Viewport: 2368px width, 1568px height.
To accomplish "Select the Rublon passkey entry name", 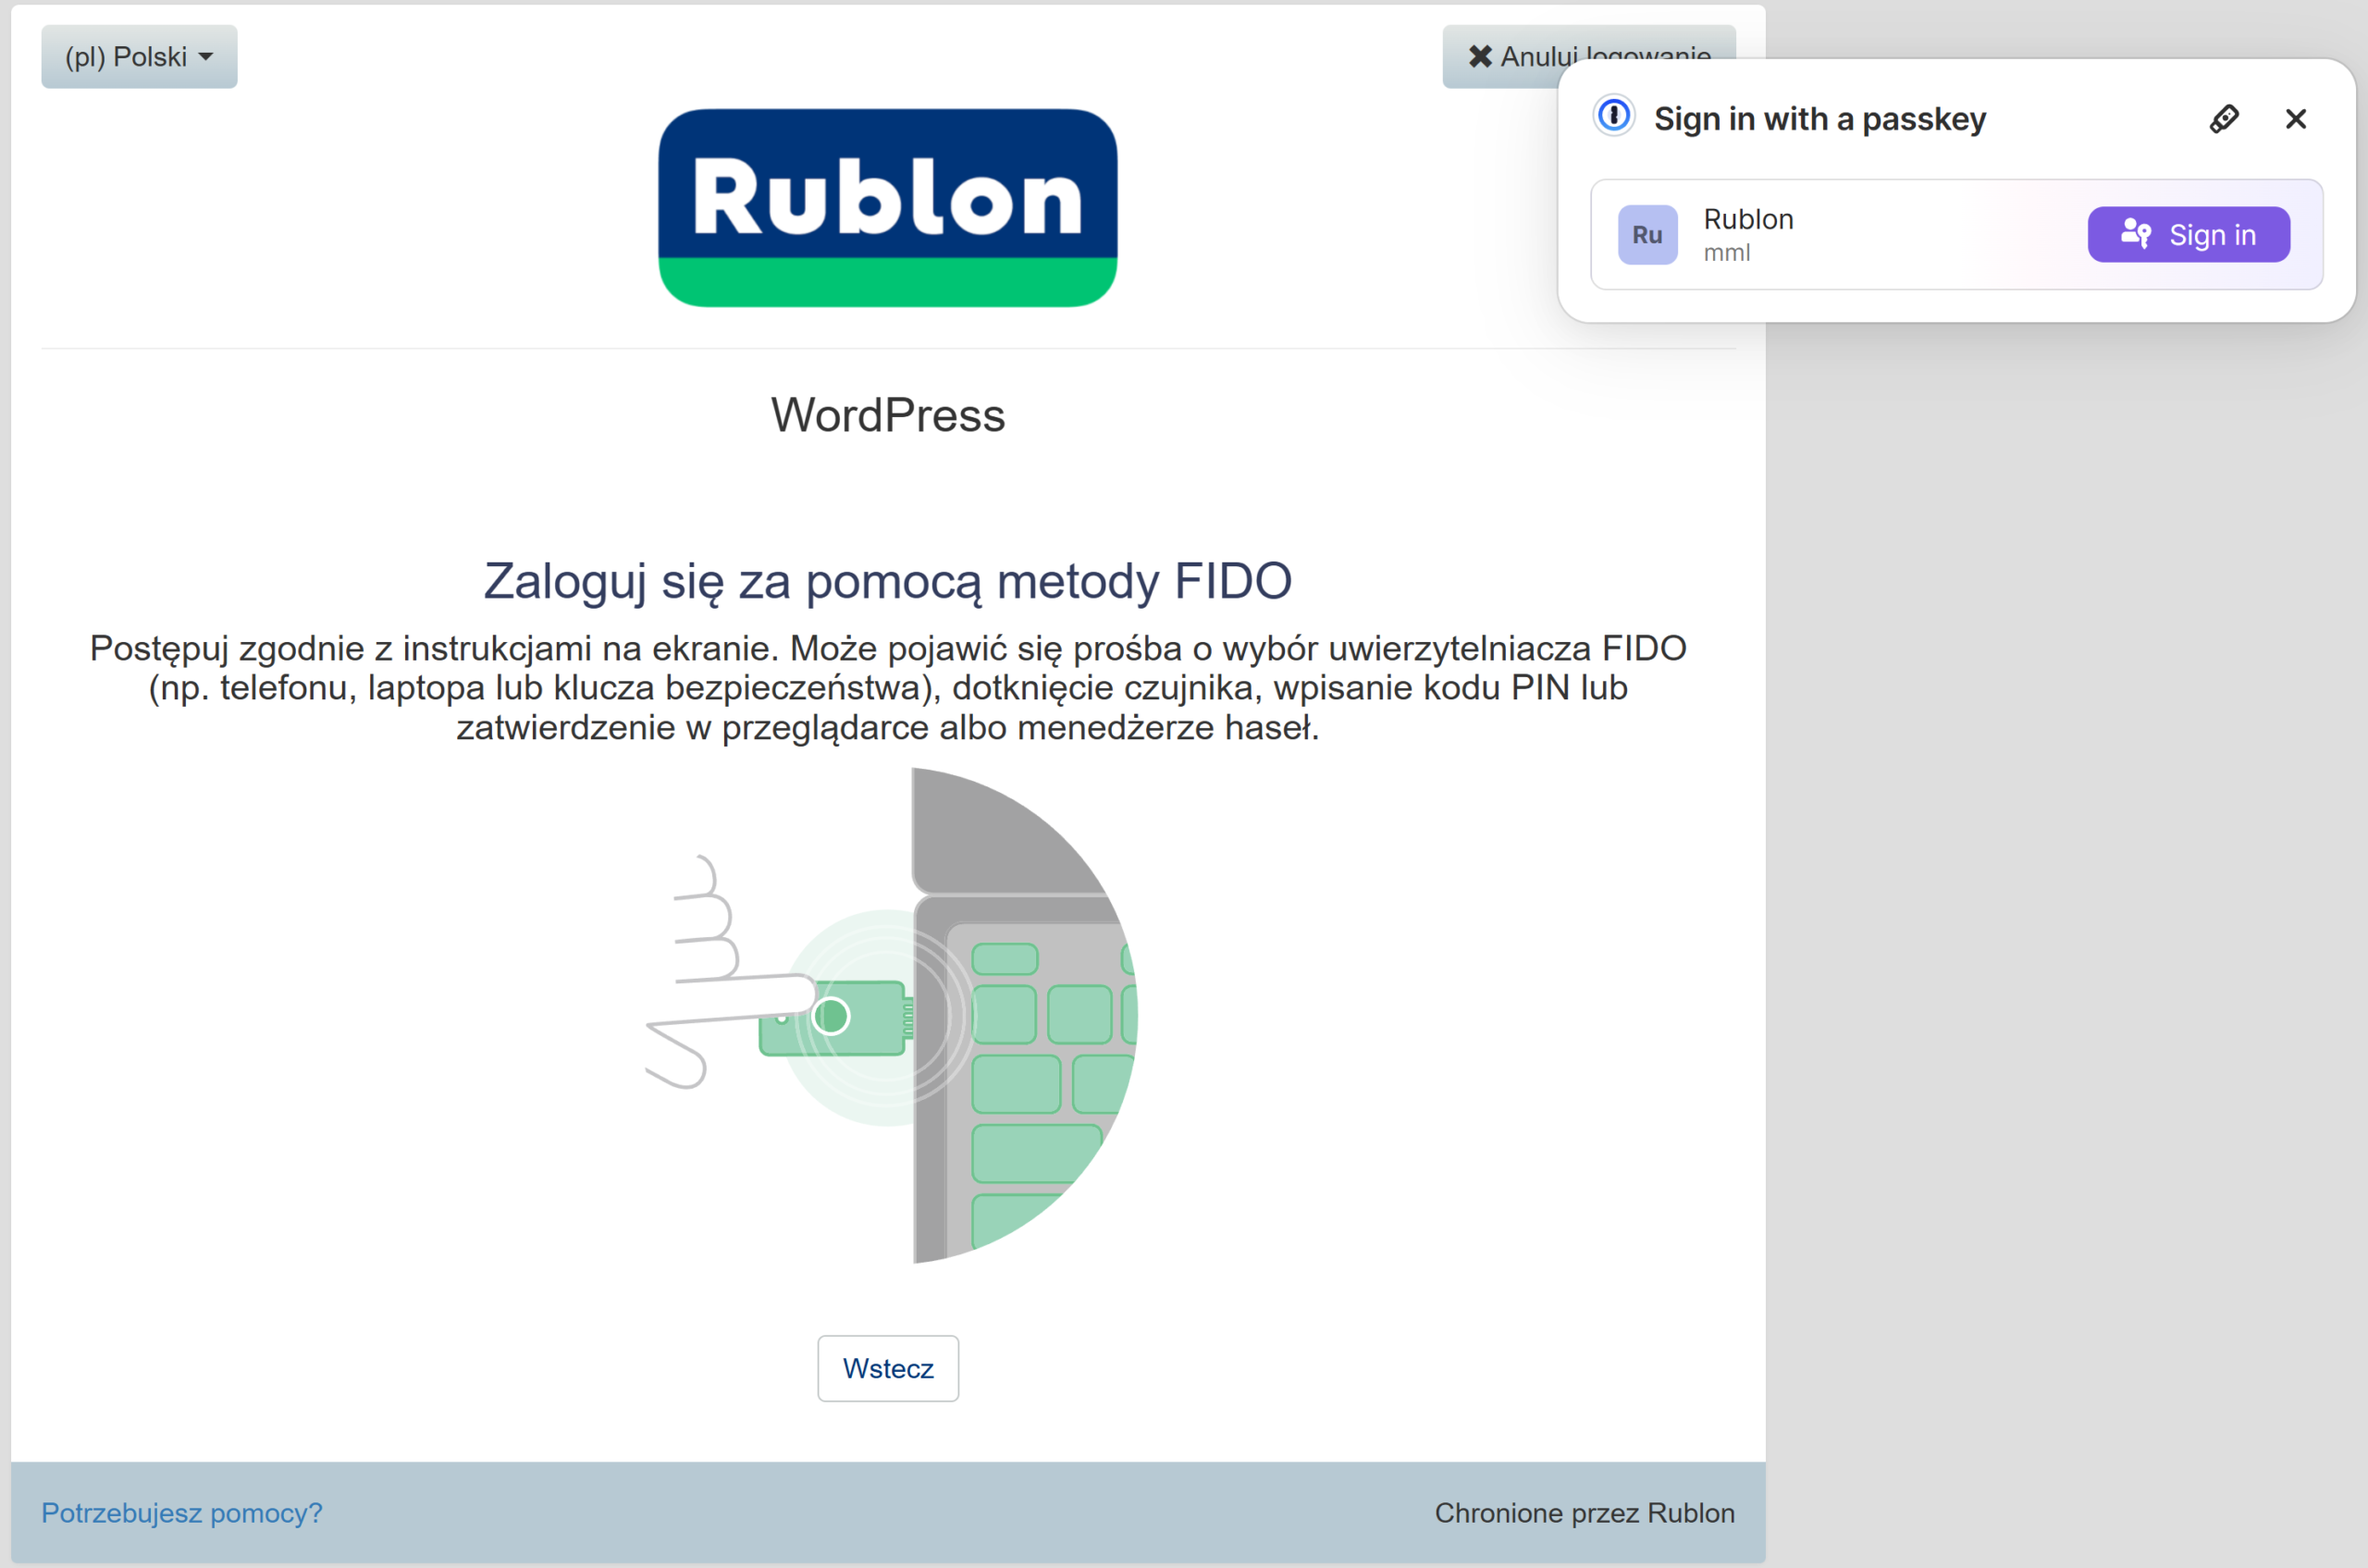I will point(1748,219).
